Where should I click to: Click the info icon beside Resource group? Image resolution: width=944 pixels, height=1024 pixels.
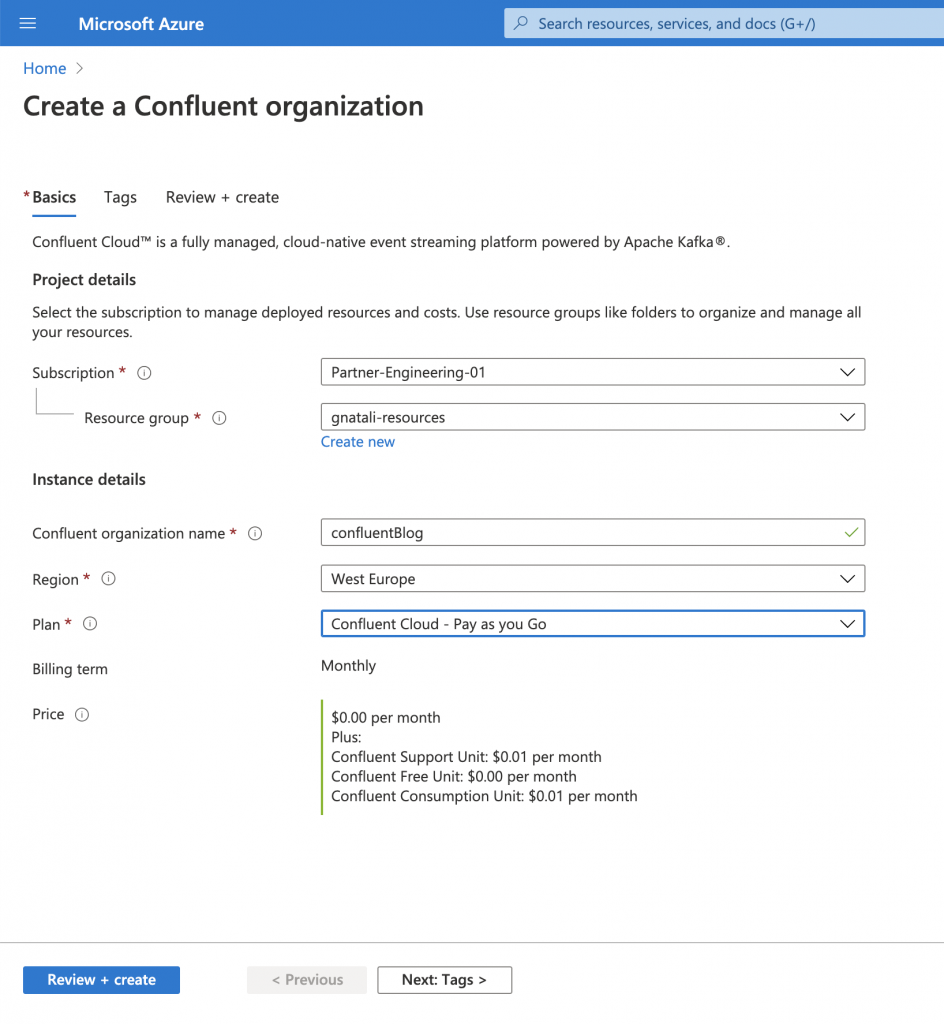point(219,418)
